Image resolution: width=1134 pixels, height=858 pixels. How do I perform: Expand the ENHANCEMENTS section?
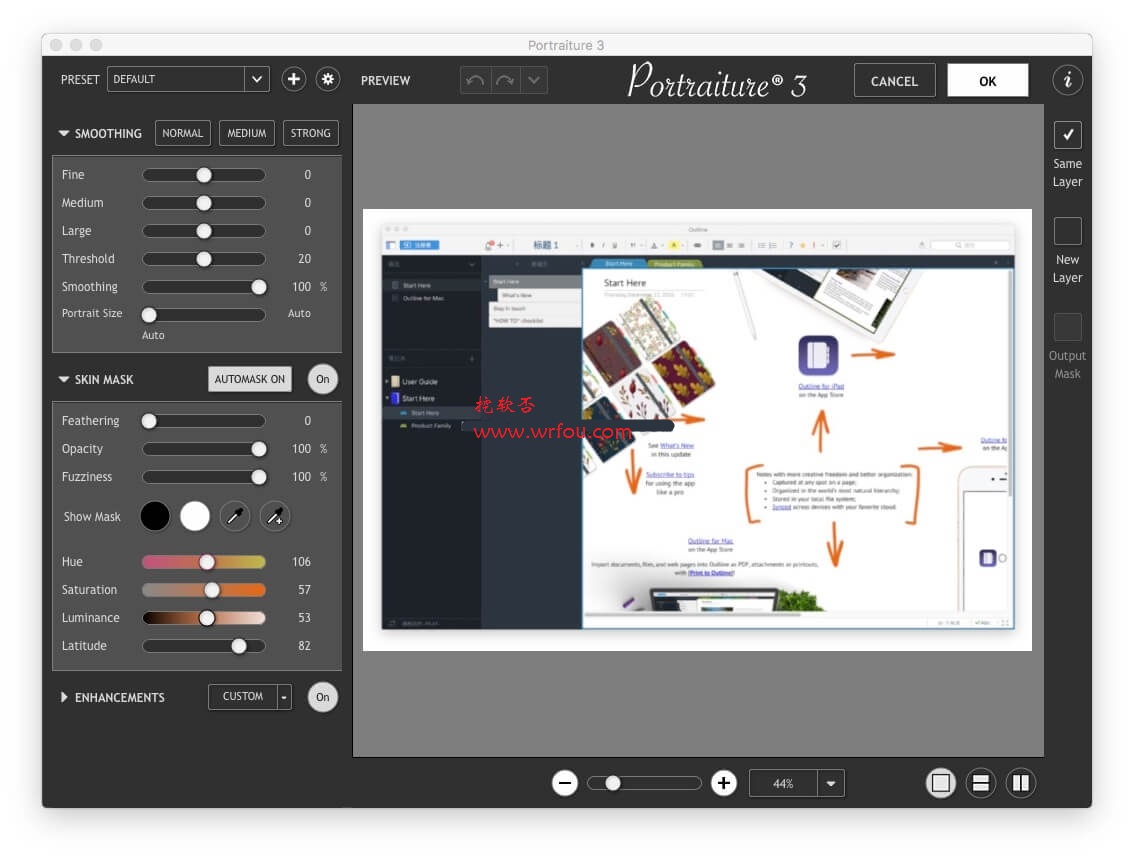coord(64,697)
